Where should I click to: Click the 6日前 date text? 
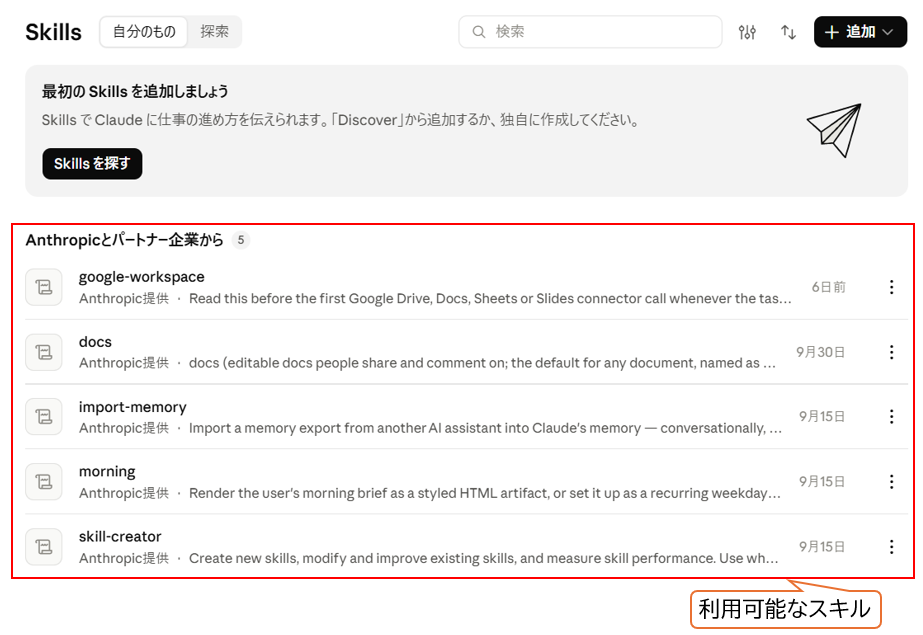pos(828,287)
